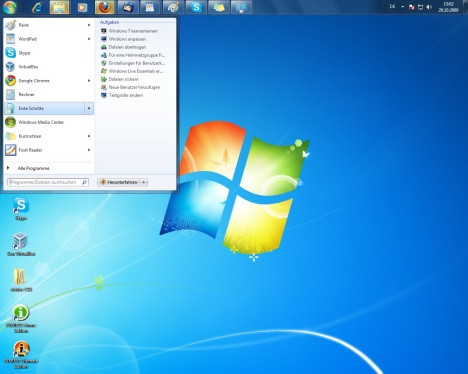Click the network tray icon
The width and height of the screenshot is (468, 374).
point(420,7)
